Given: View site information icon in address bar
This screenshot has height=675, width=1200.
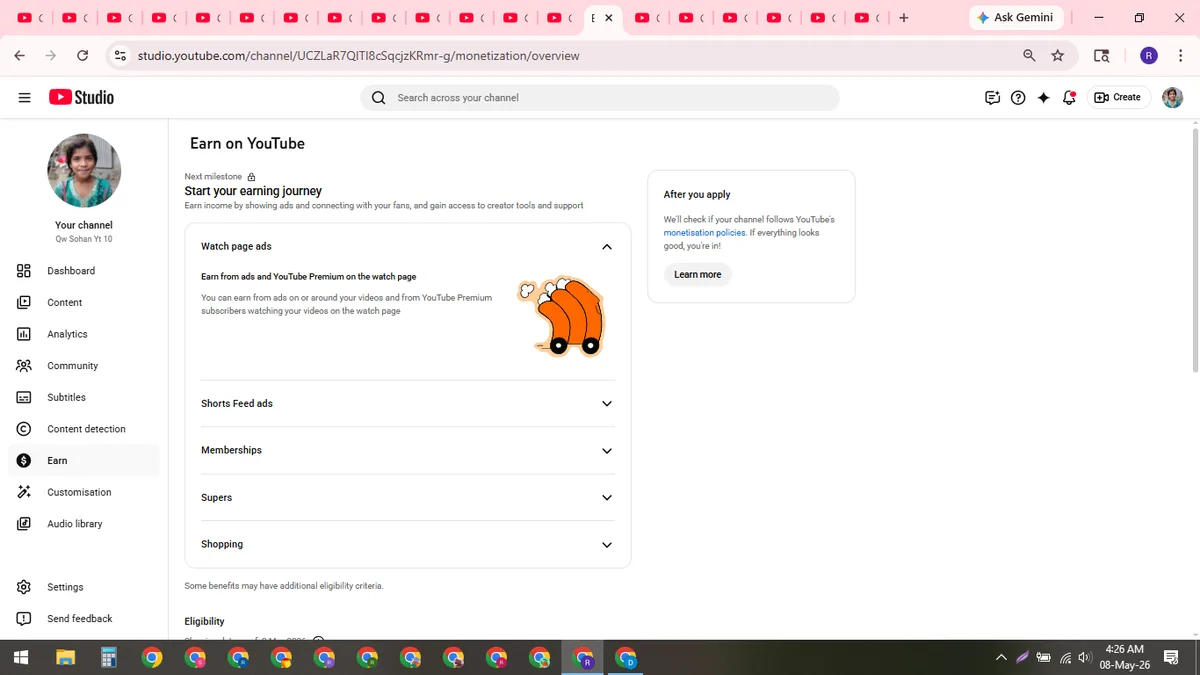Looking at the screenshot, I should click(120, 56).
